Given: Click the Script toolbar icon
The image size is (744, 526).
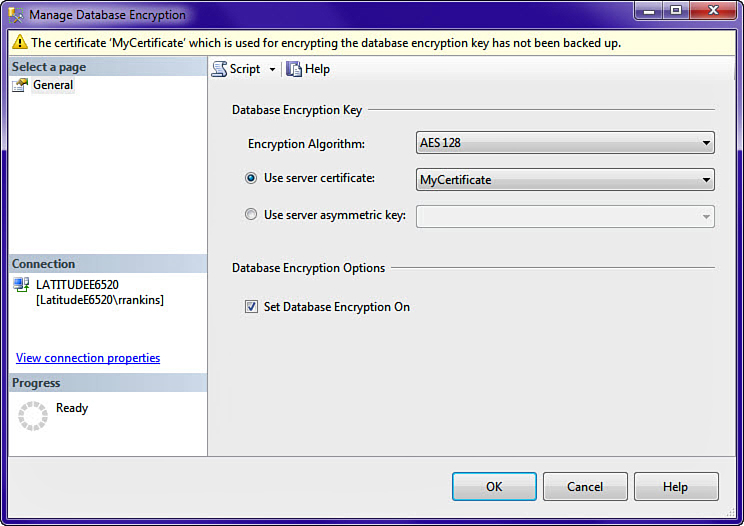Looking at the screenshot, I should (220, 69).
